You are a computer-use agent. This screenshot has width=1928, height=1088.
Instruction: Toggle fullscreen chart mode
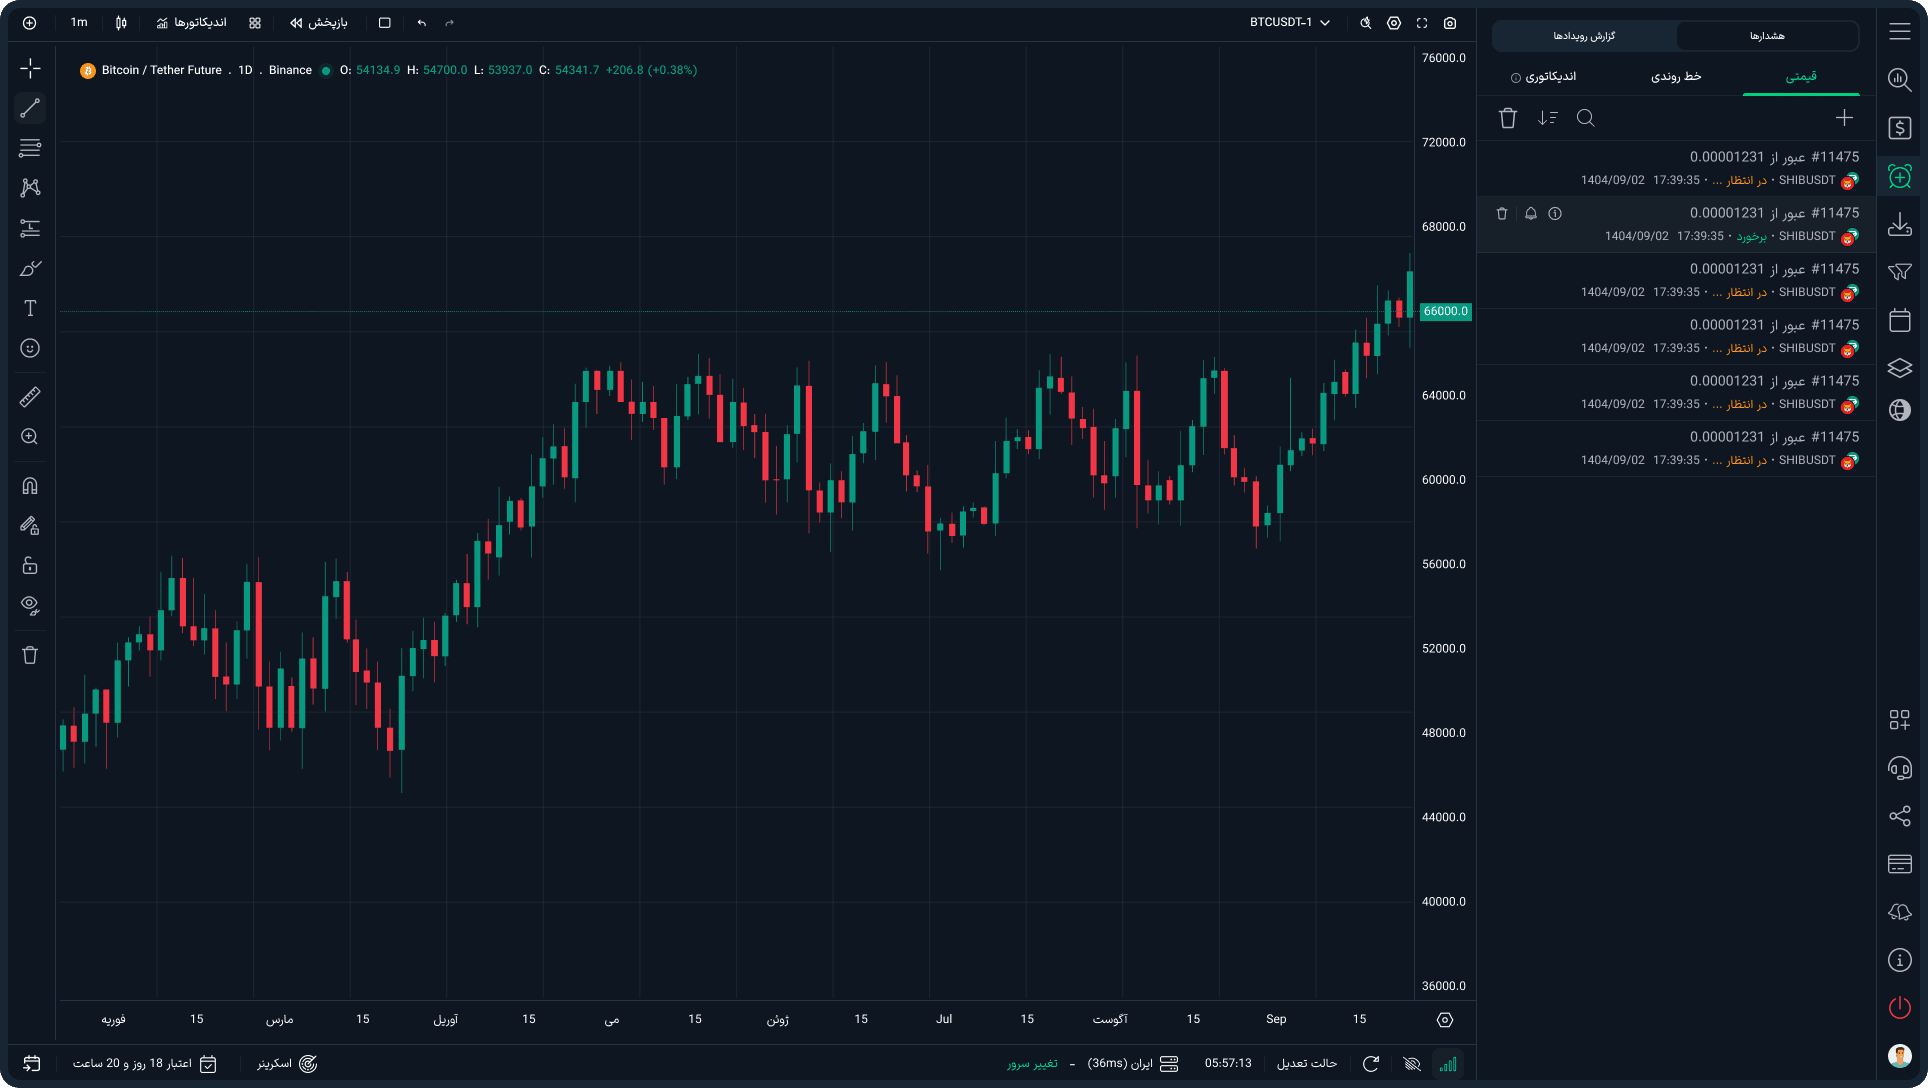[x=1422, y=22]
